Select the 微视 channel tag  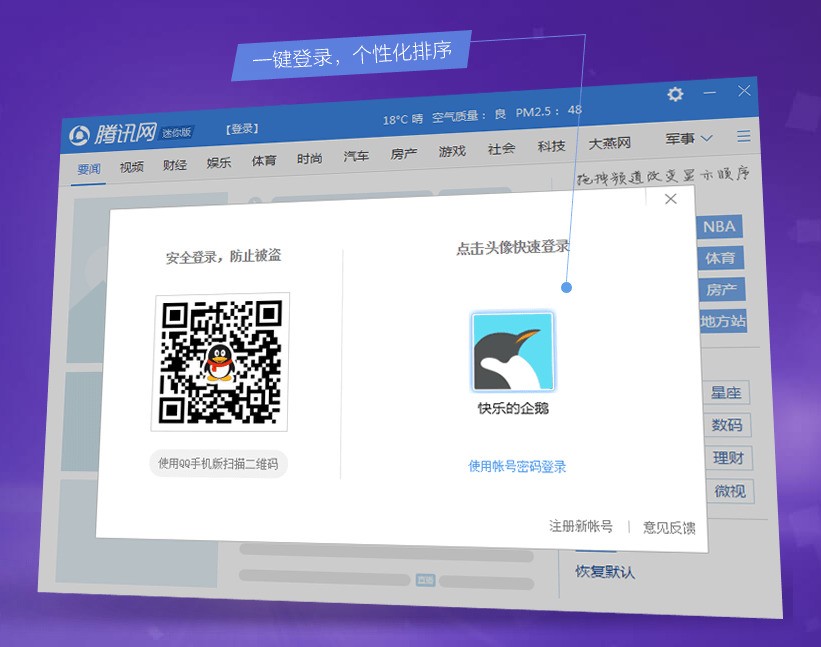730,491
